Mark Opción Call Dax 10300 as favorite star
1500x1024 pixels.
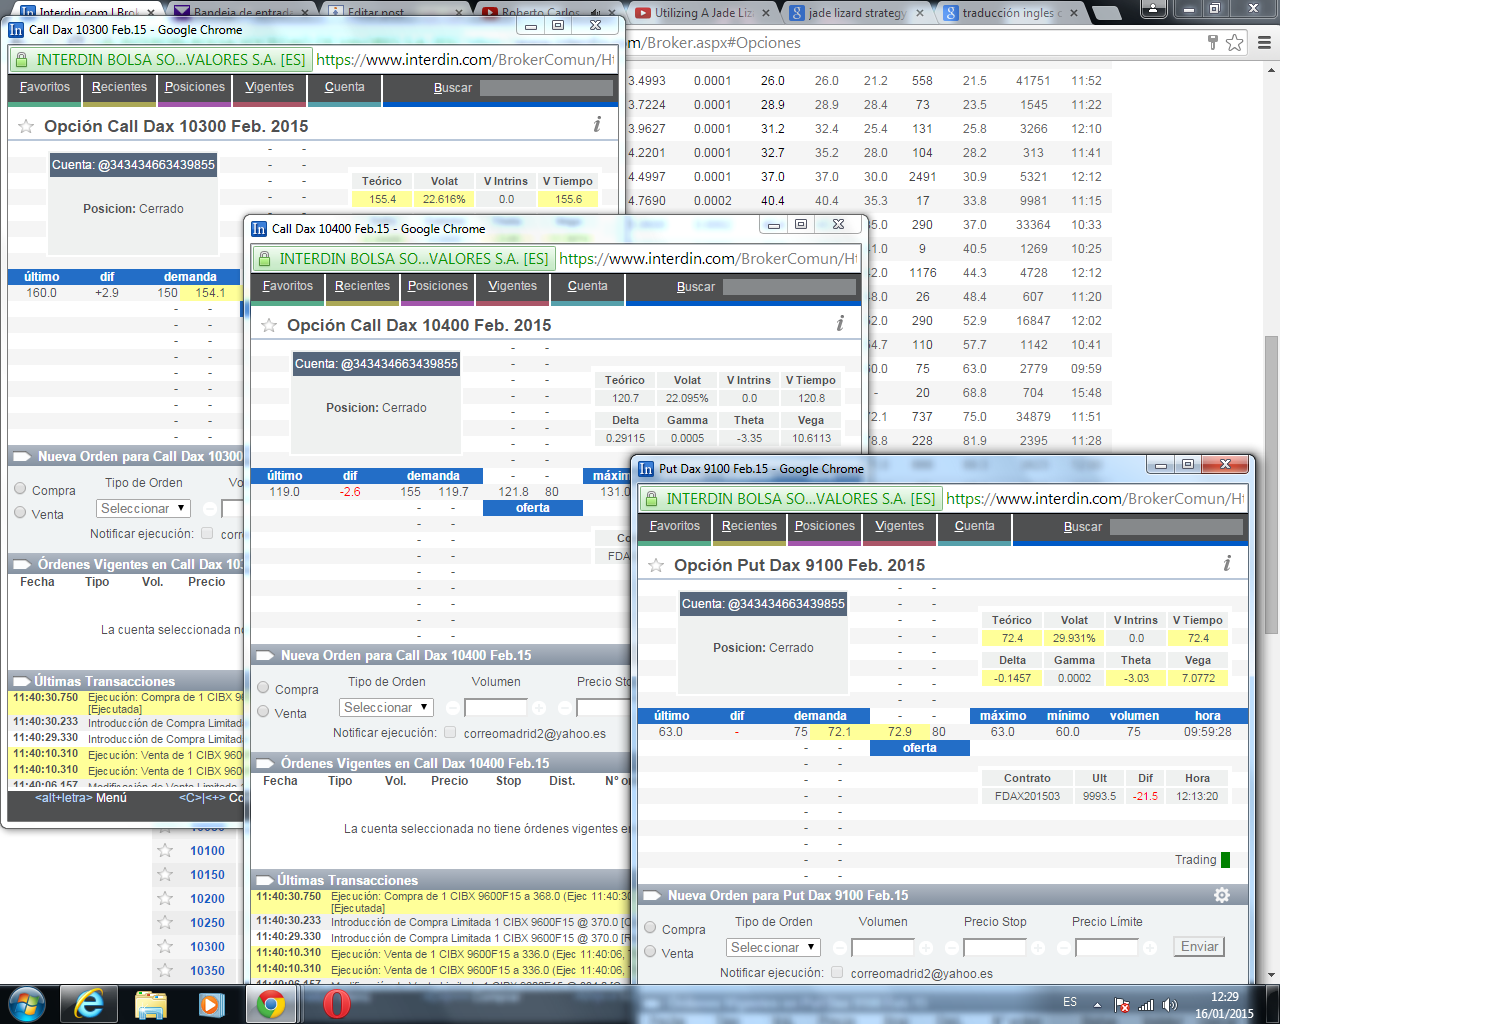tap(26, 126)
